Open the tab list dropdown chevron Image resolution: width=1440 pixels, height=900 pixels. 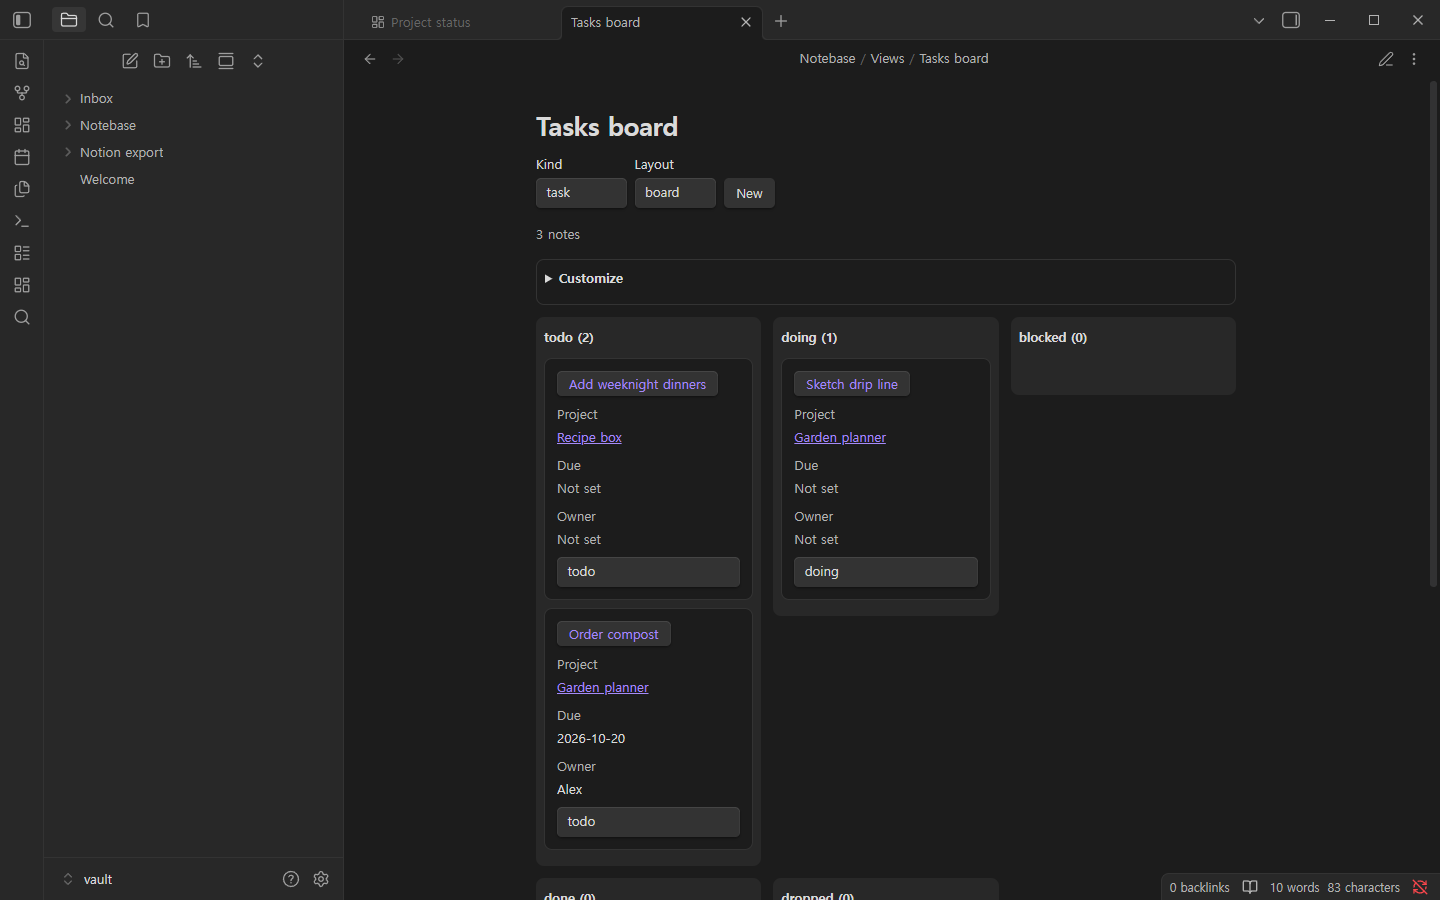tap(1259, 20)
